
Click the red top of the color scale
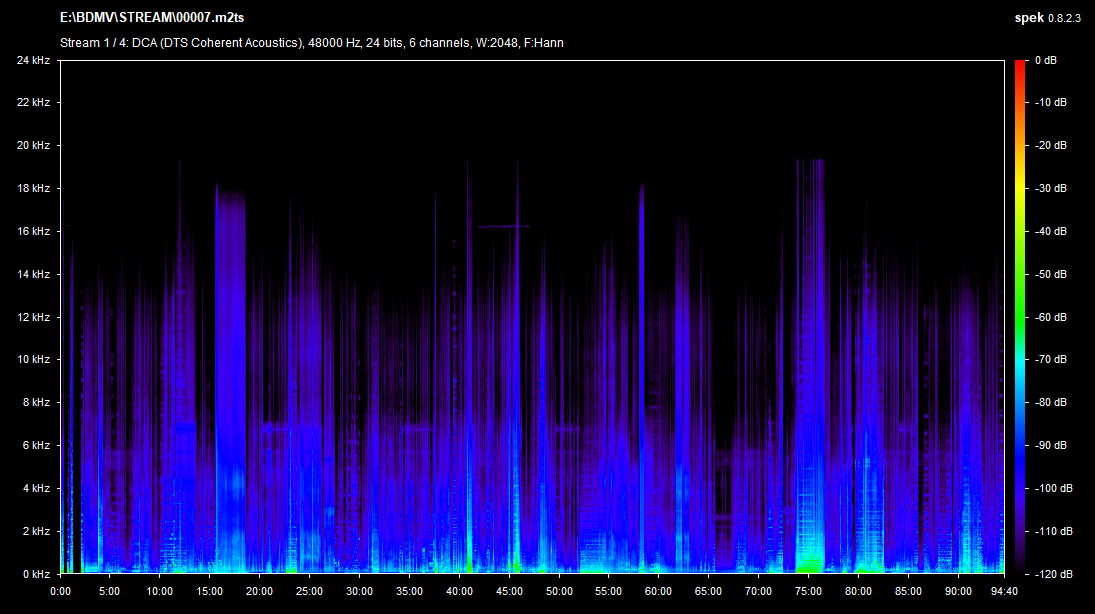click(x=1020, y=65)
